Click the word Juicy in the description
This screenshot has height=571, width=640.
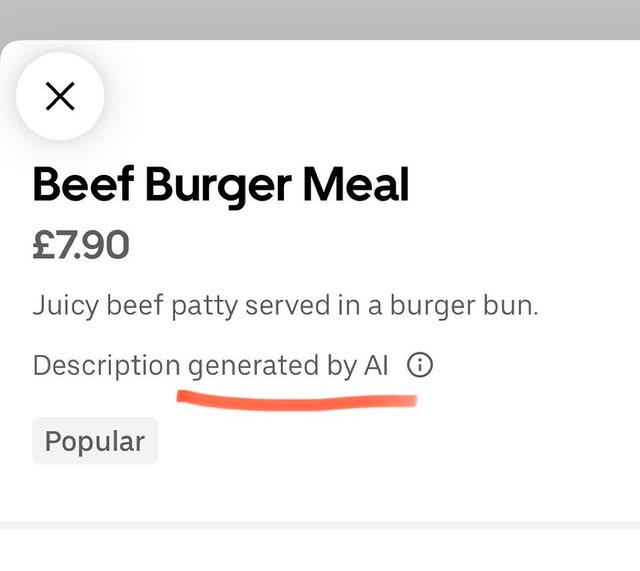point(66,305)
